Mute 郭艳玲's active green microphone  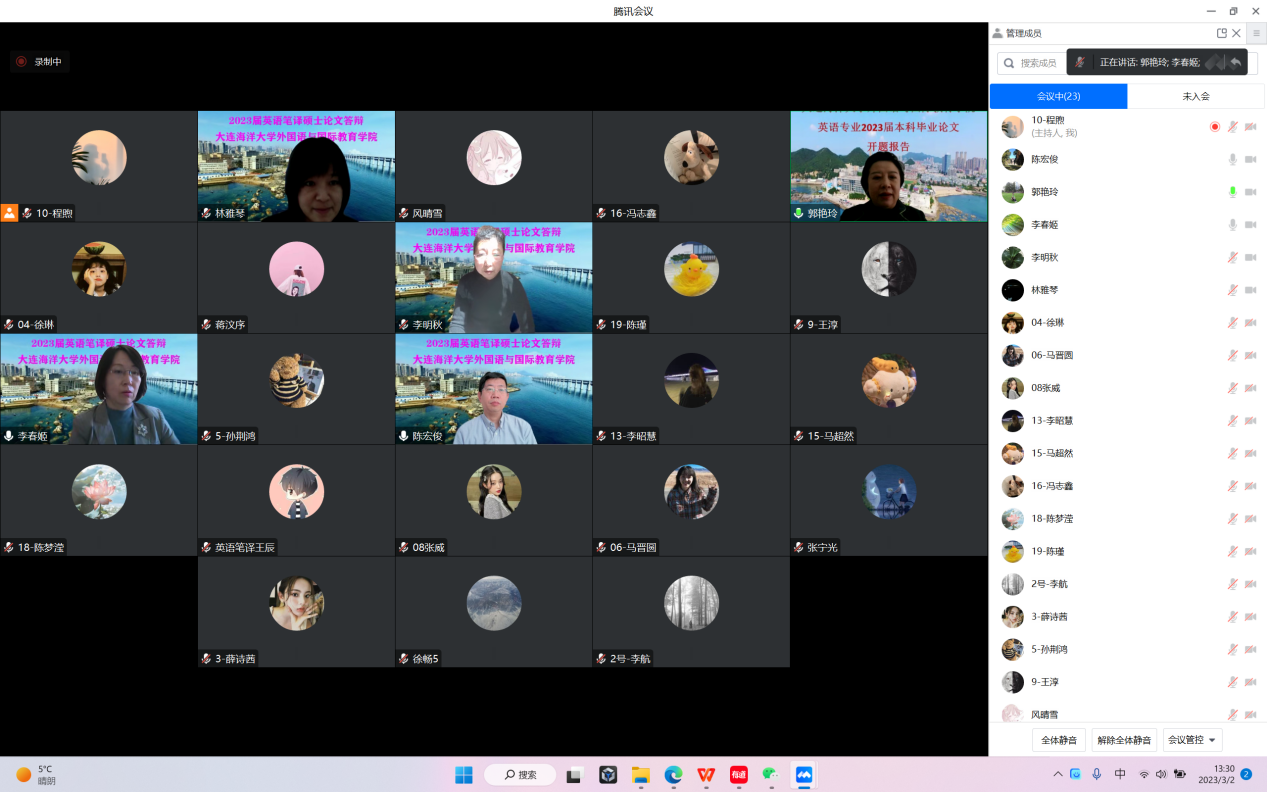[x=1232, y=192]
